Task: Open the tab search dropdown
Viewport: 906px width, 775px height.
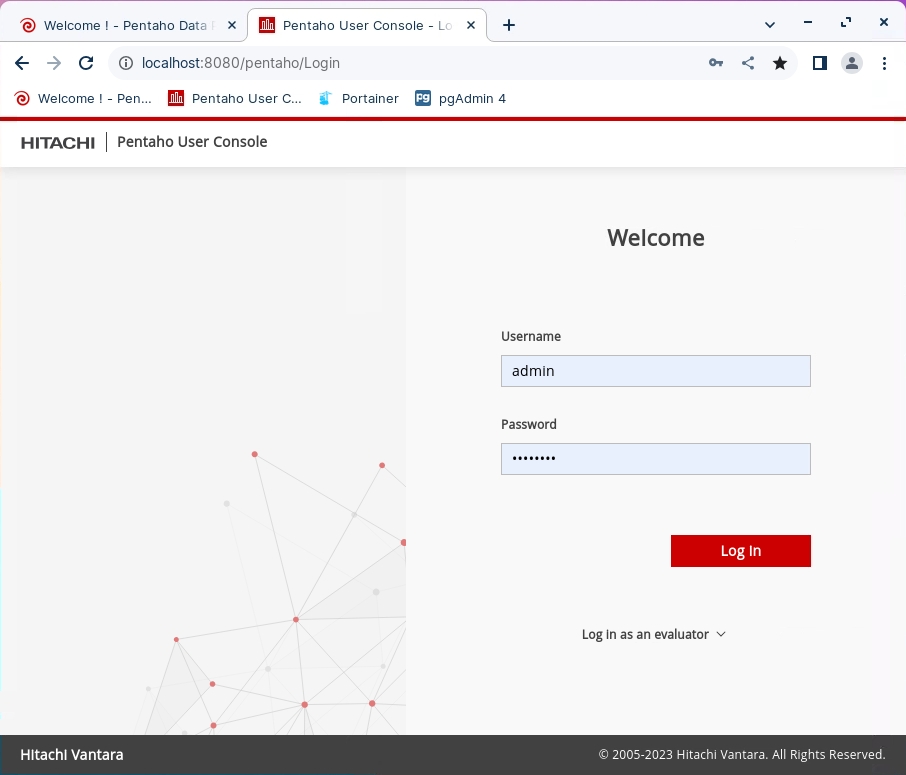Action: coord(770,25)
